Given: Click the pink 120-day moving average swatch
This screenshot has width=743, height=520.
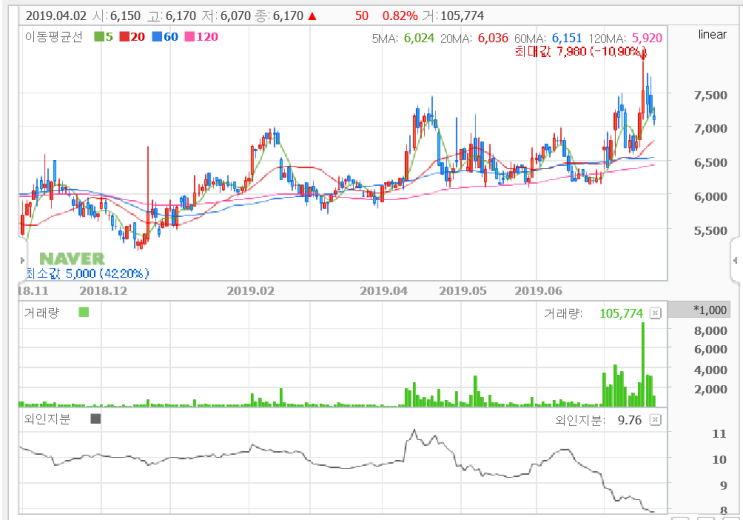Looking at the screenshot, I should click(190, 36).
